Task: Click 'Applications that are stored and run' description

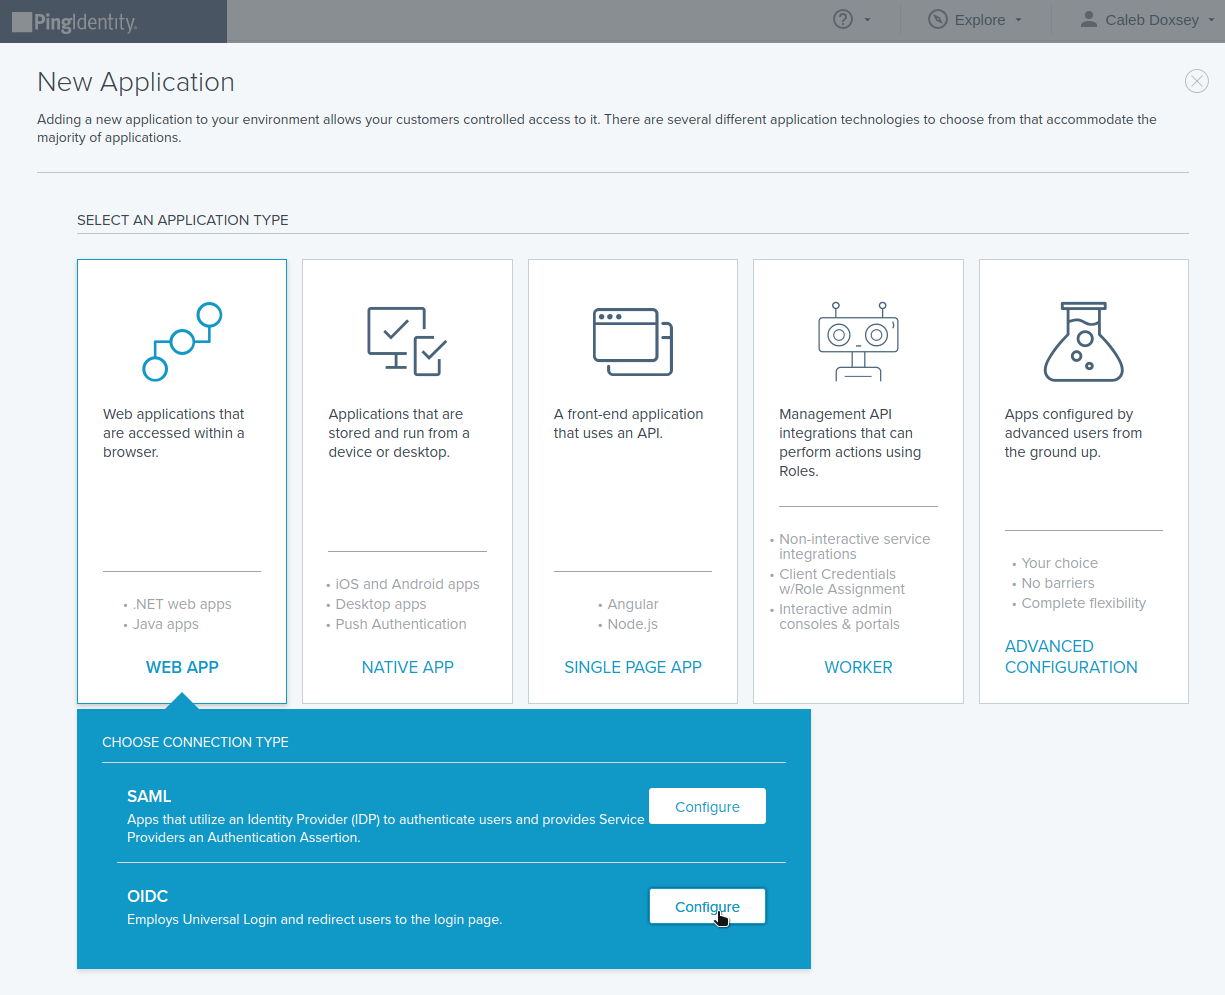Action: click(x=399, y=433)
